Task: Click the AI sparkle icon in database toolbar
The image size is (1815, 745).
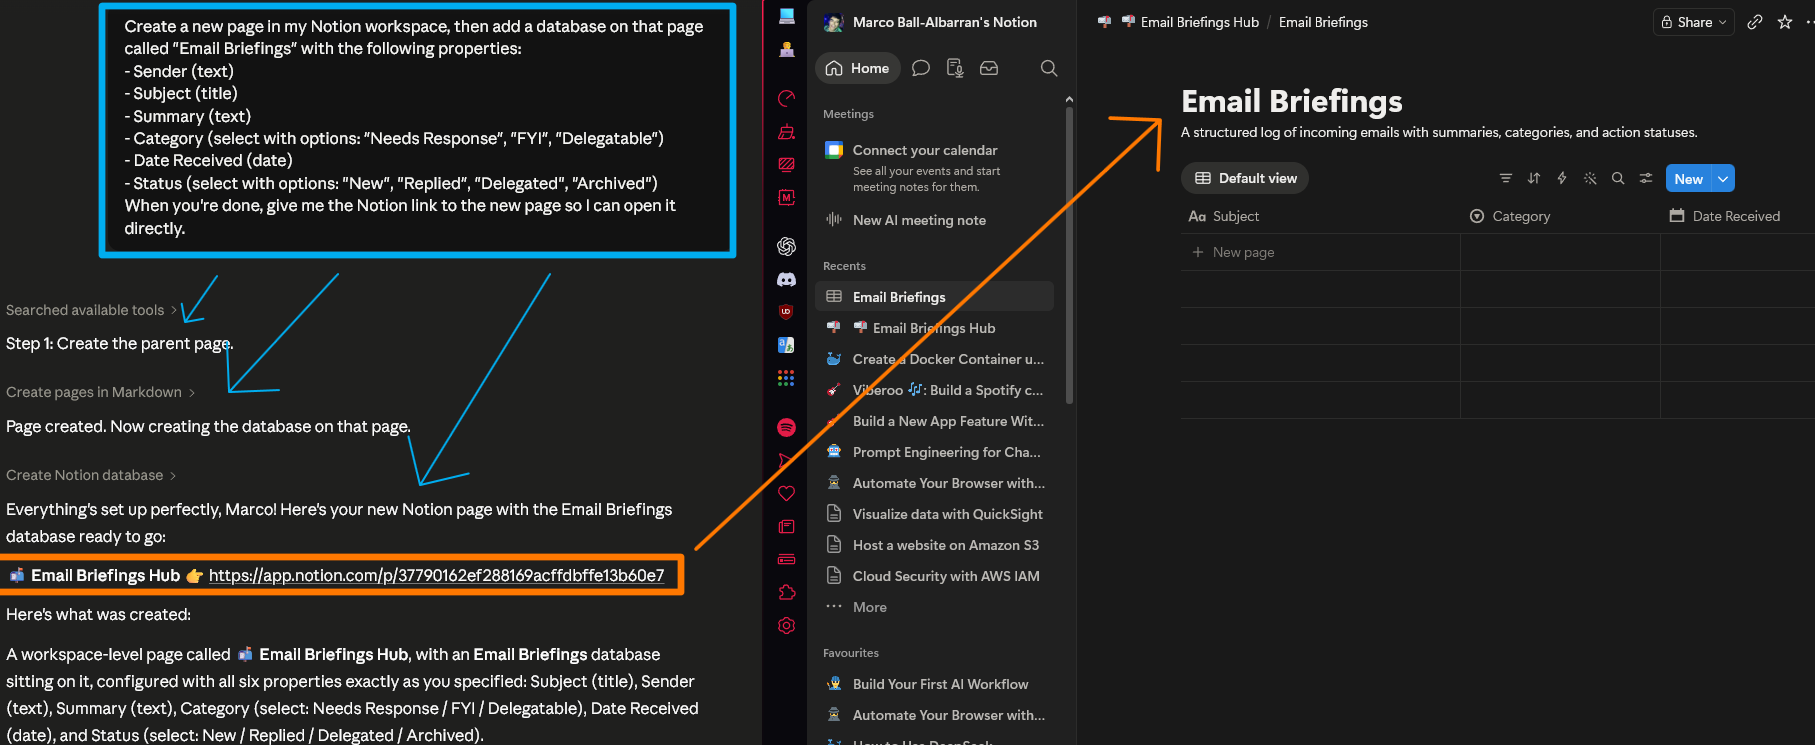Action: [x=1590, y=178]
